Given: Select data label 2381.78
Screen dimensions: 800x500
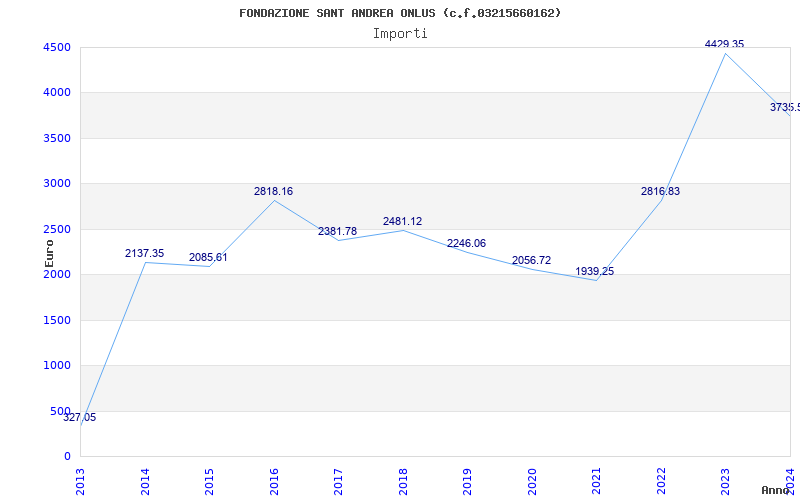Looking at the screenshot, I should [337, 232].
